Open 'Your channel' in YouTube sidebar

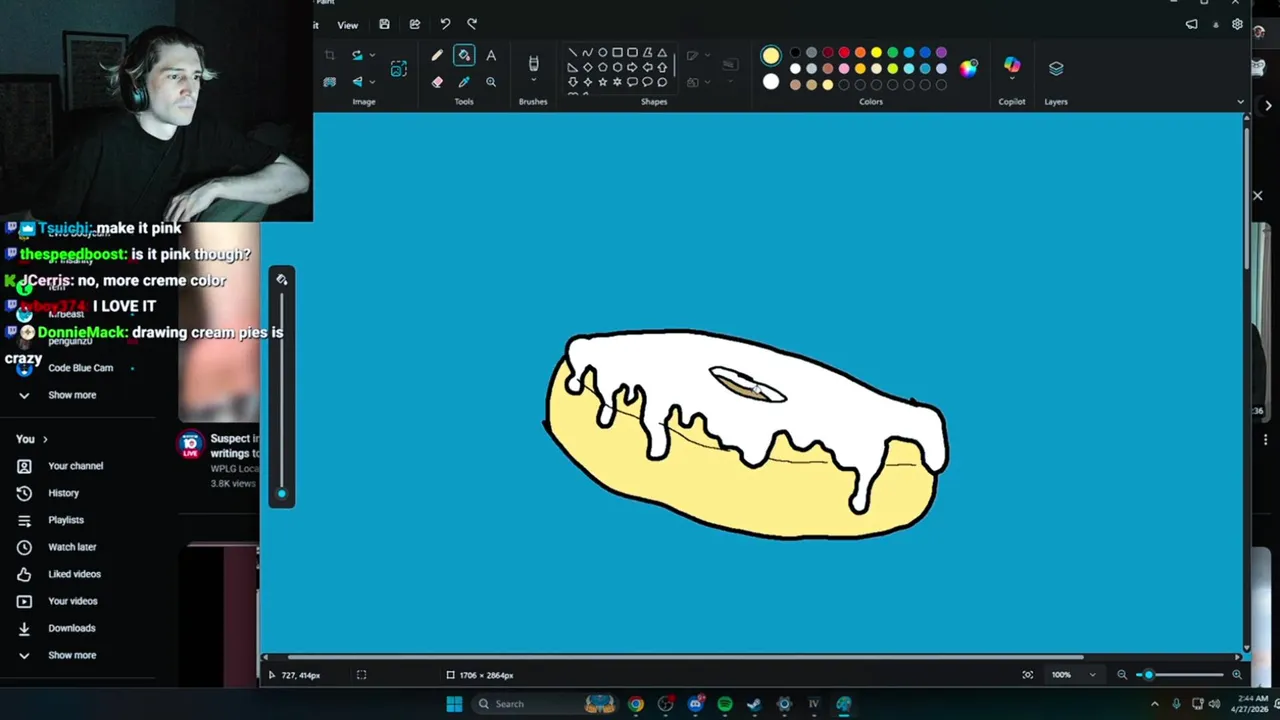pyautogui.click(x=76, y=466)
